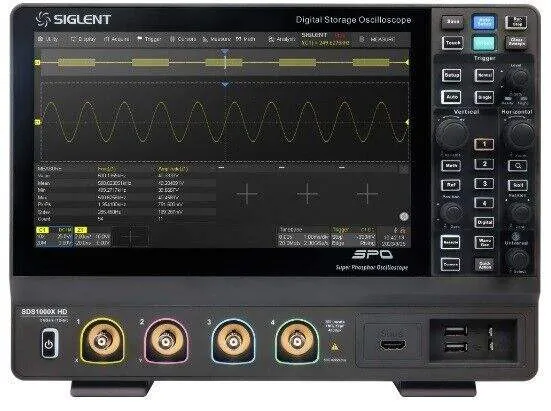Touch the channel 4 green BNC input
The image size is (551, 411).
coord(297,341)
